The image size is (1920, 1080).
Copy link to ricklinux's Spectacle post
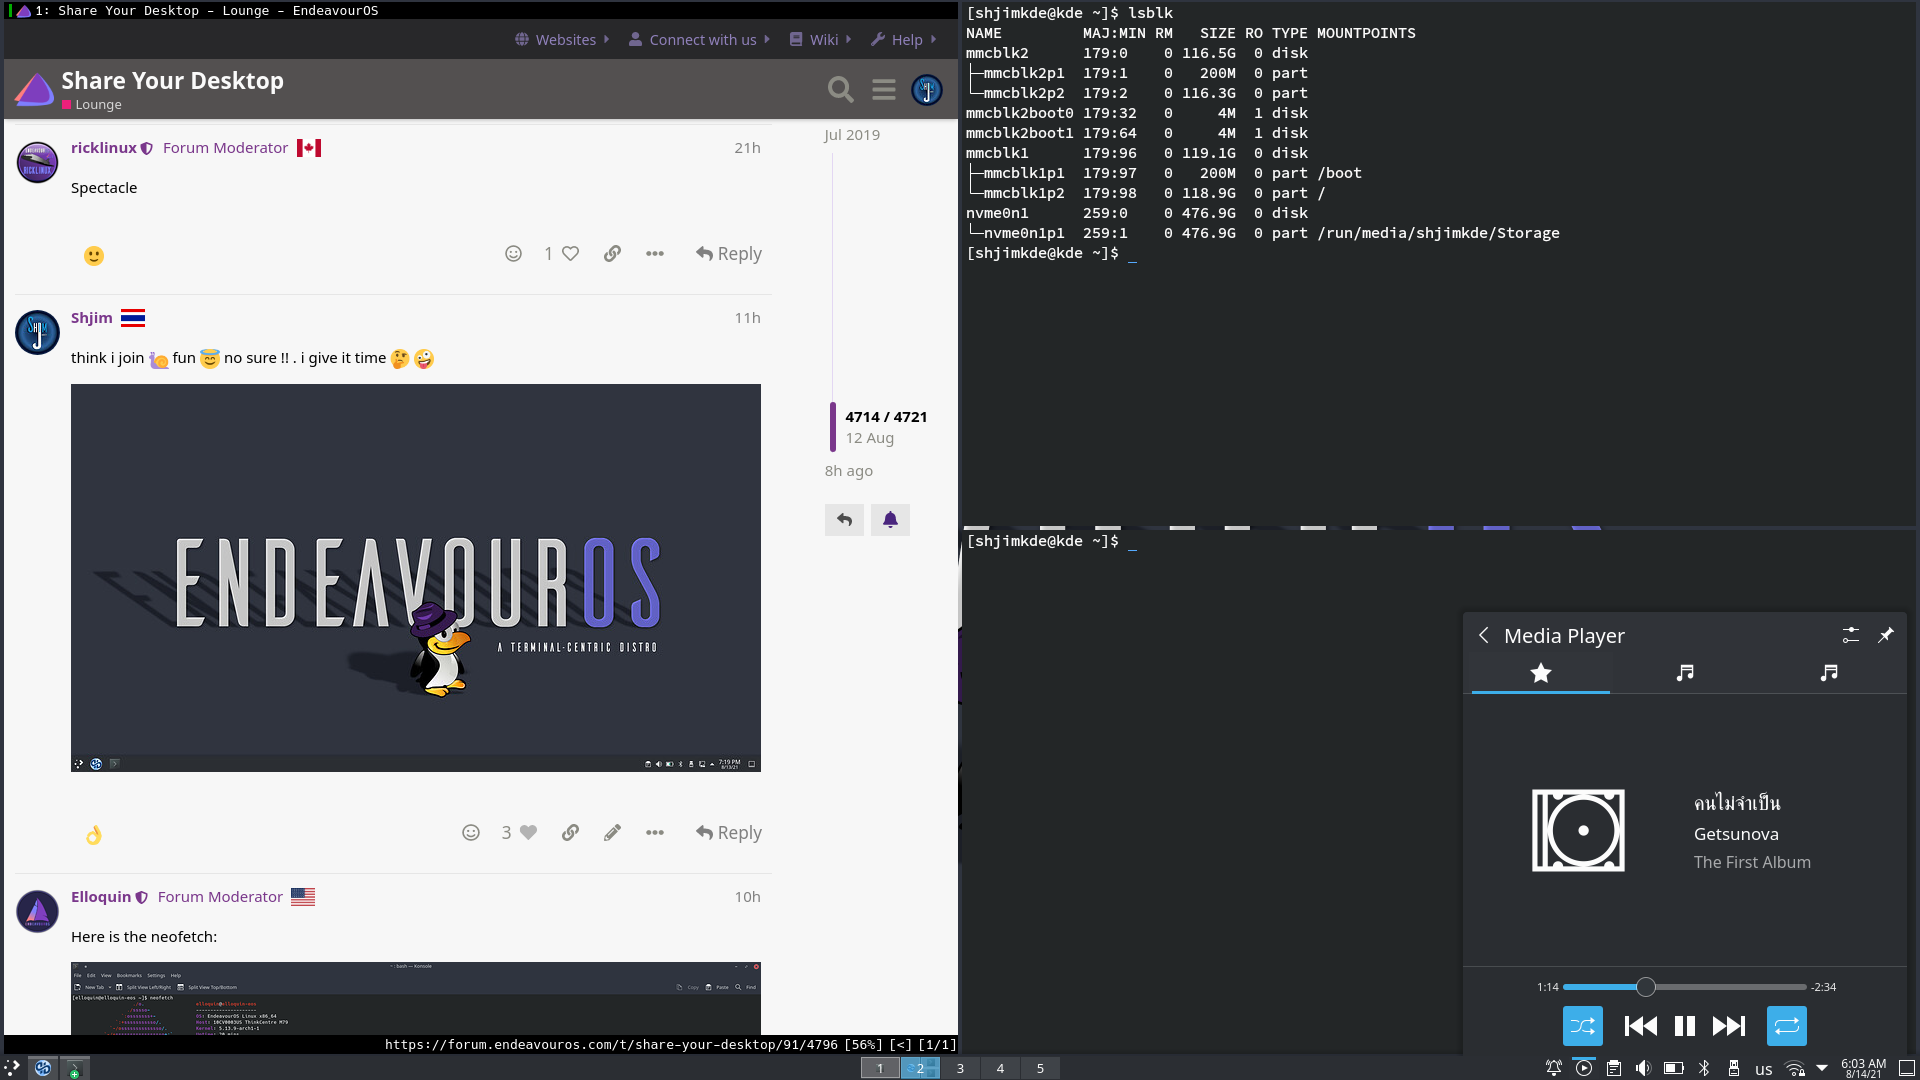coord(612,254)
